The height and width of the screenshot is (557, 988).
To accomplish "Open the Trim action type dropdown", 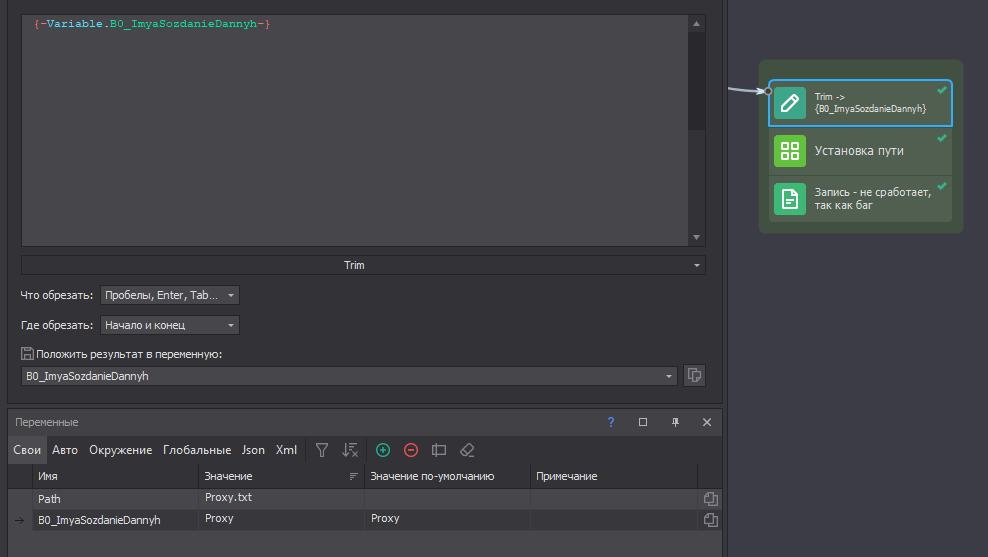I will [x=363, y=265].
